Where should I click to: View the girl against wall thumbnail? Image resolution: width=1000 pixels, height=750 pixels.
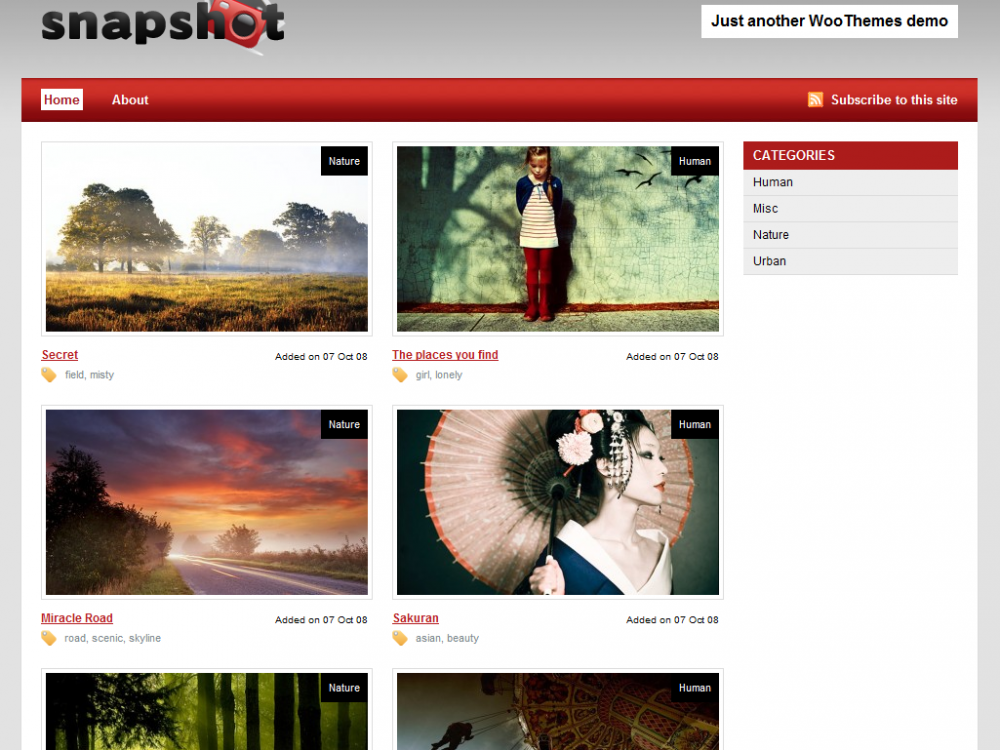point(558,239)
